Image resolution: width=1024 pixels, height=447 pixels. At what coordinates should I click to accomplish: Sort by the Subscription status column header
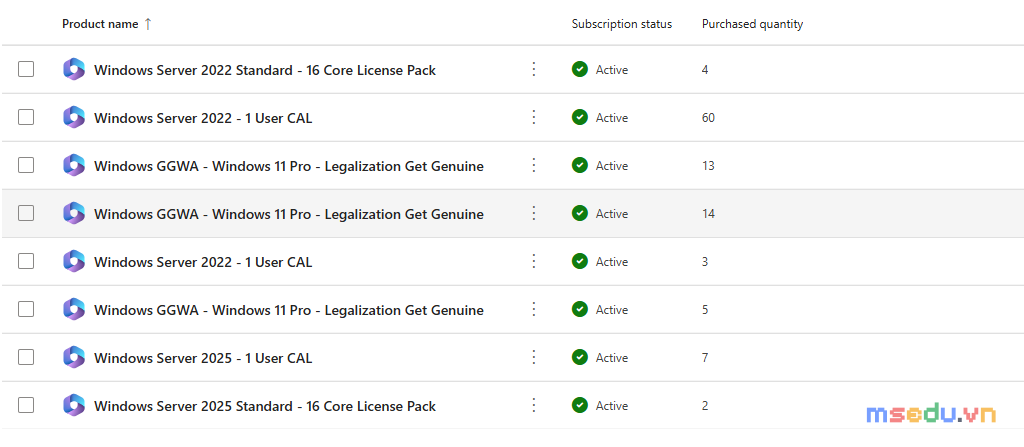click(x=622, y=24)
